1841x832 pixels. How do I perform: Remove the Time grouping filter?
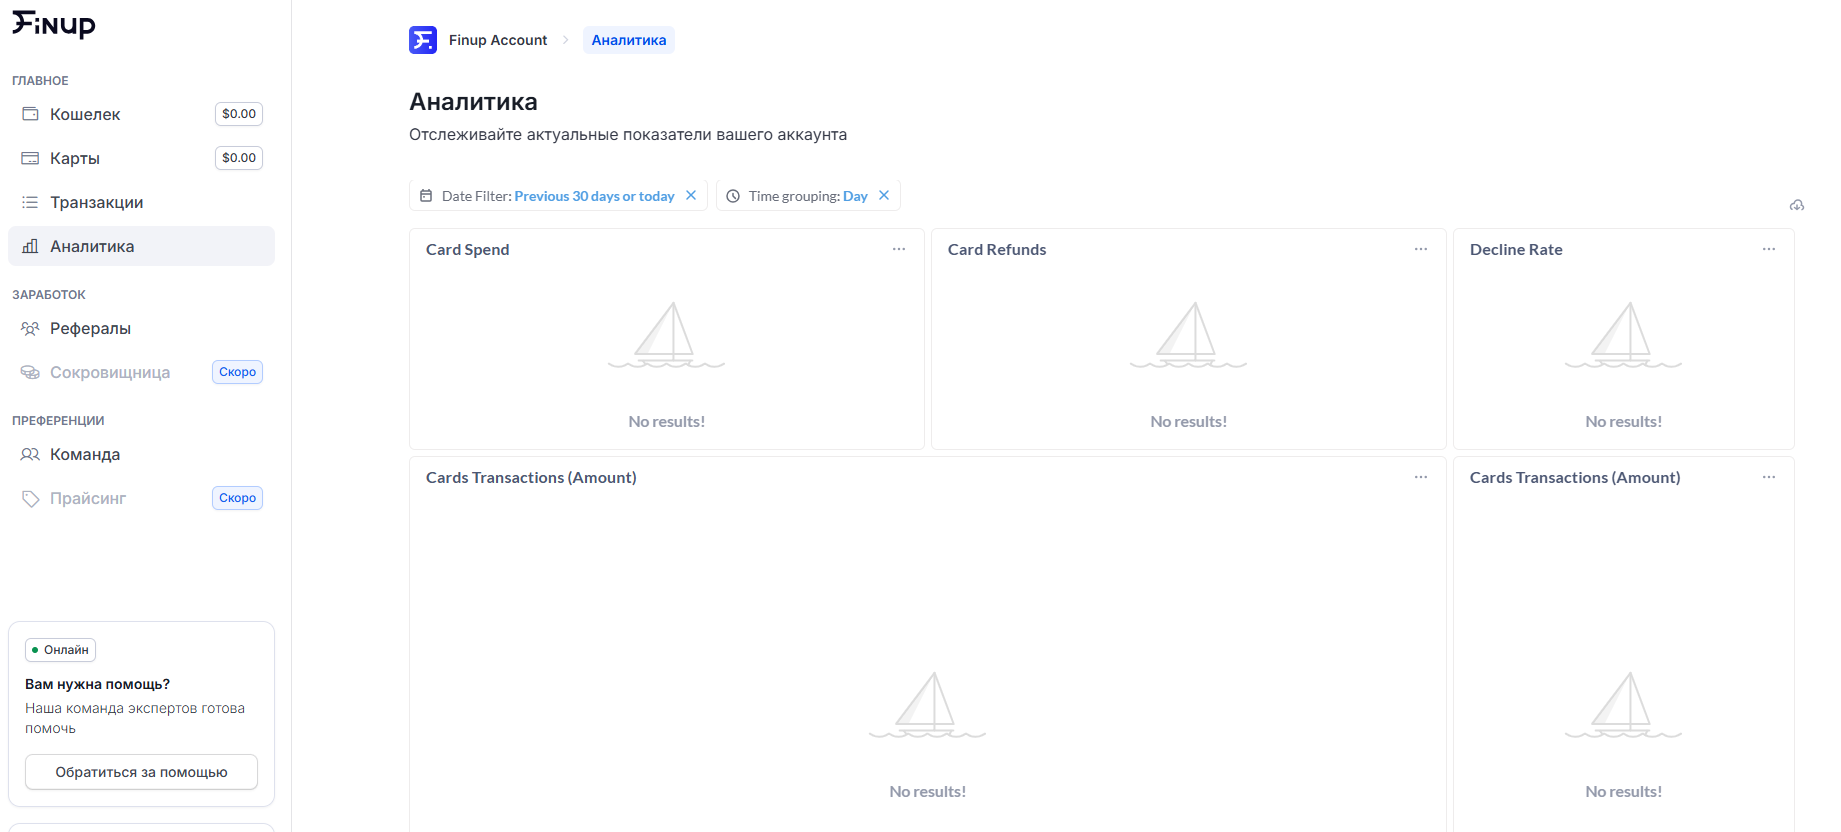pos(884,196)
